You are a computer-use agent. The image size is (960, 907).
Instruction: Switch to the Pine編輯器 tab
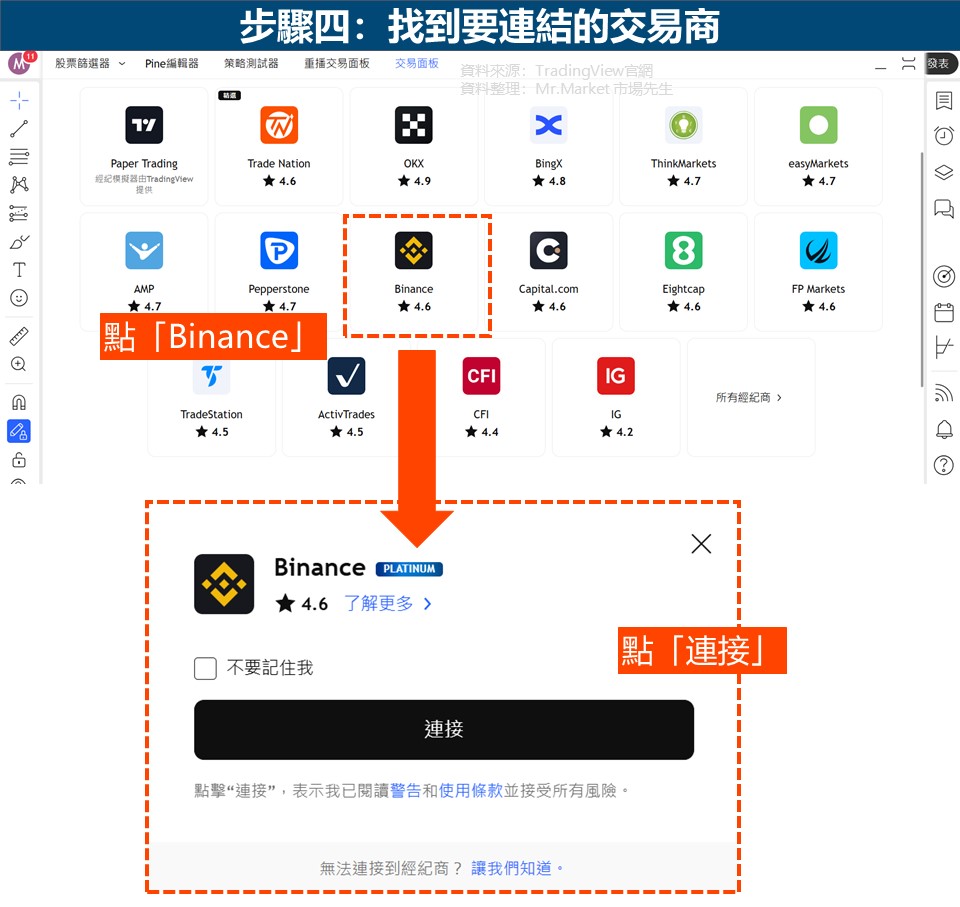coord(171,64)
